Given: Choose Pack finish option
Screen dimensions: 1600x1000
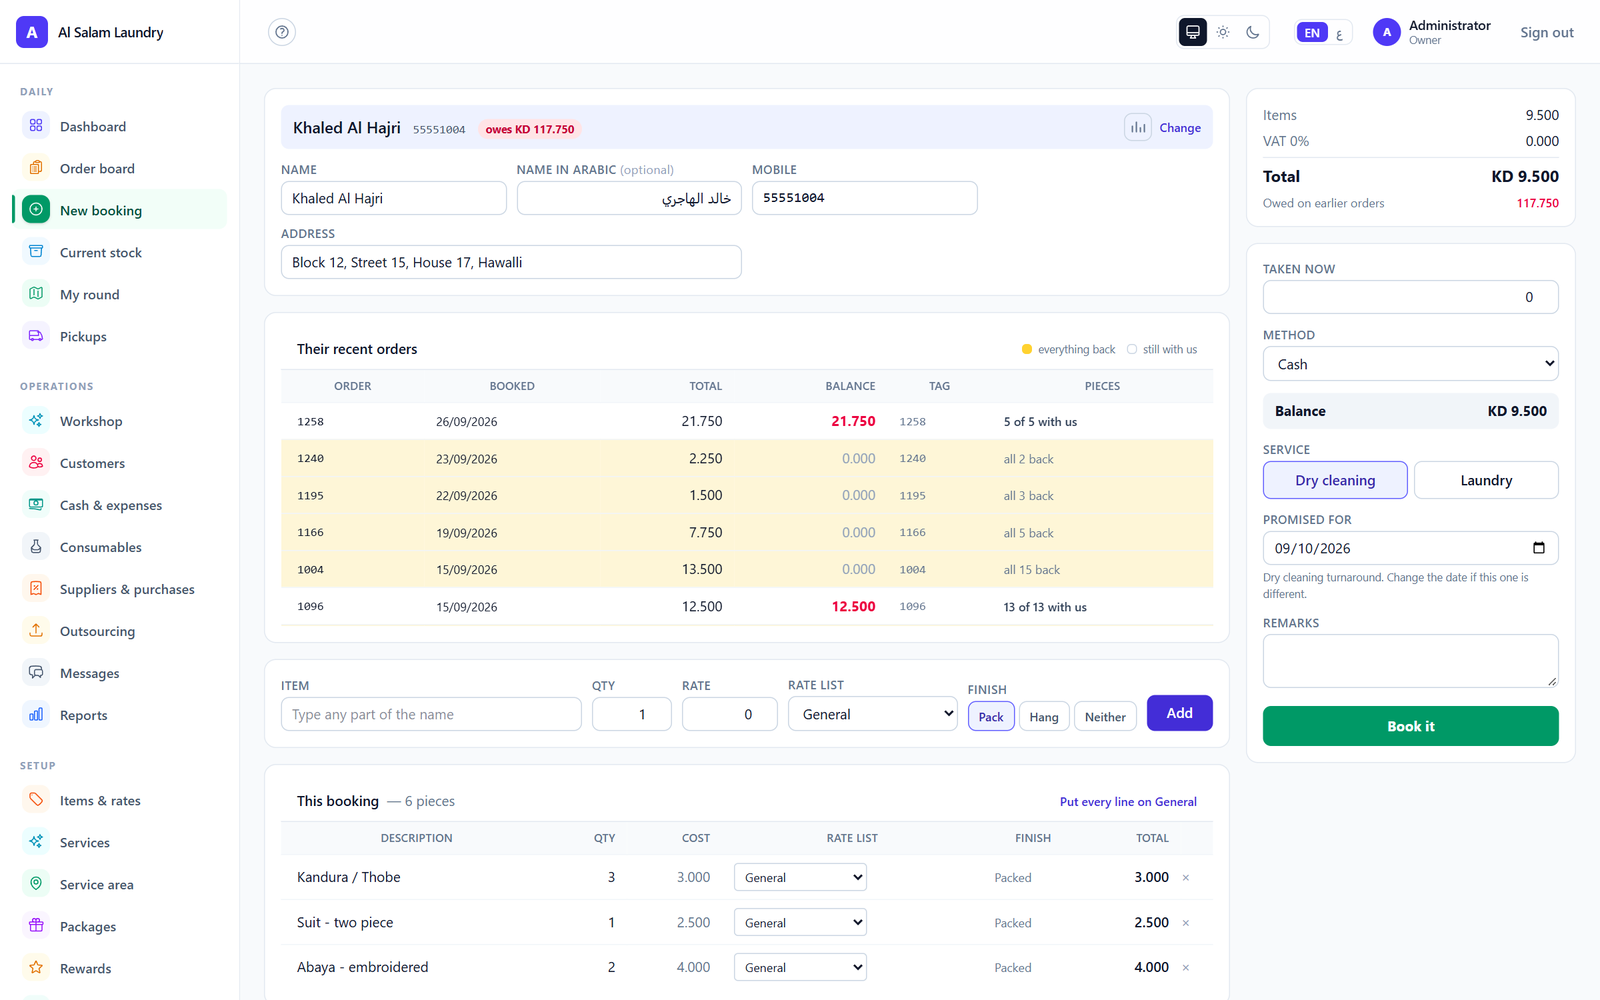Looking at the screenshot, I should coord(991,716).
